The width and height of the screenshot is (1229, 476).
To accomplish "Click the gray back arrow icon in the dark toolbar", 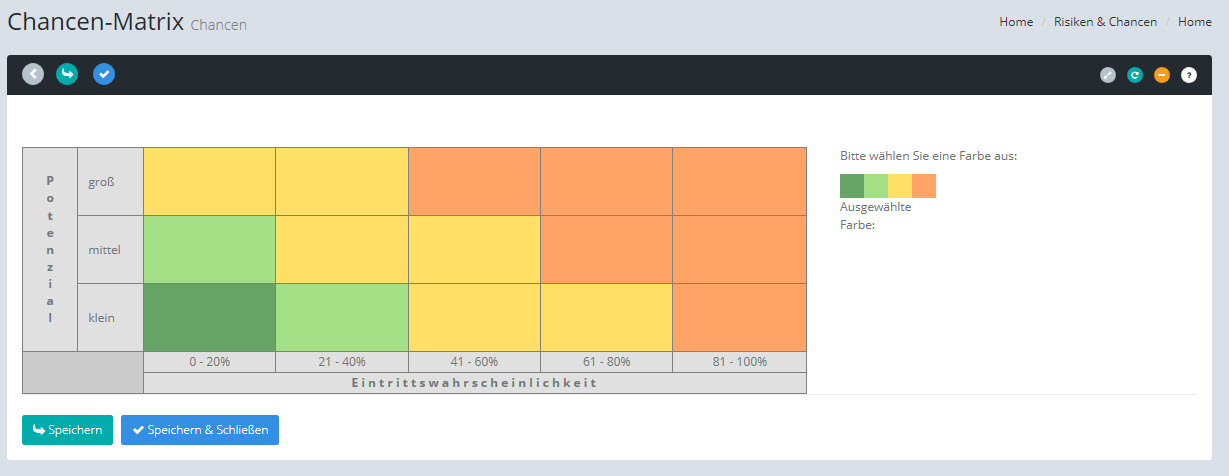I will pyautogui.click(x=33, y=74).
